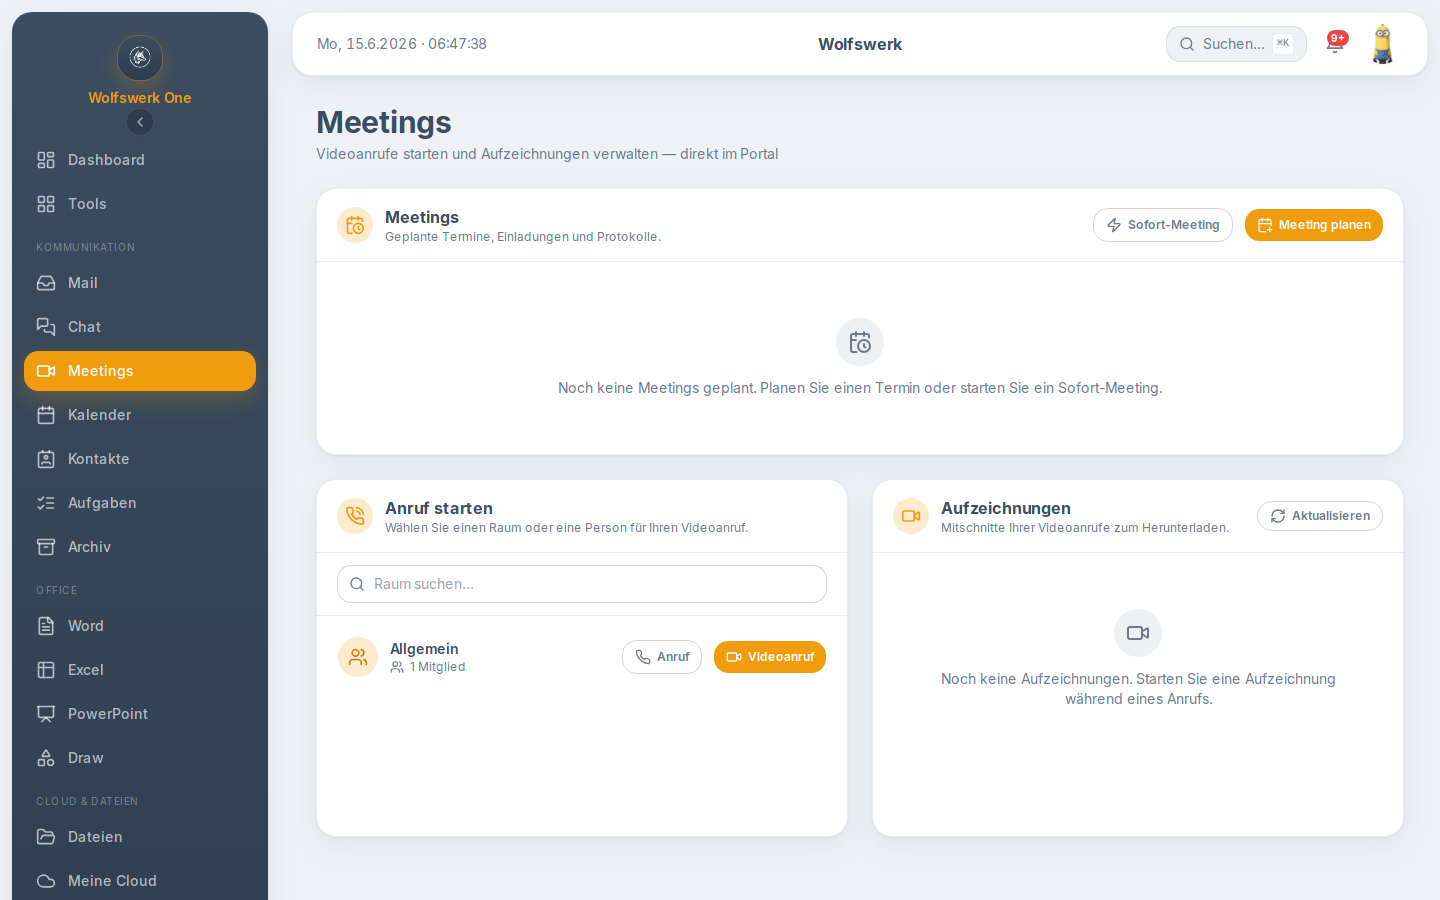Click the Kontakte sidebar icon

click(46, 459)
